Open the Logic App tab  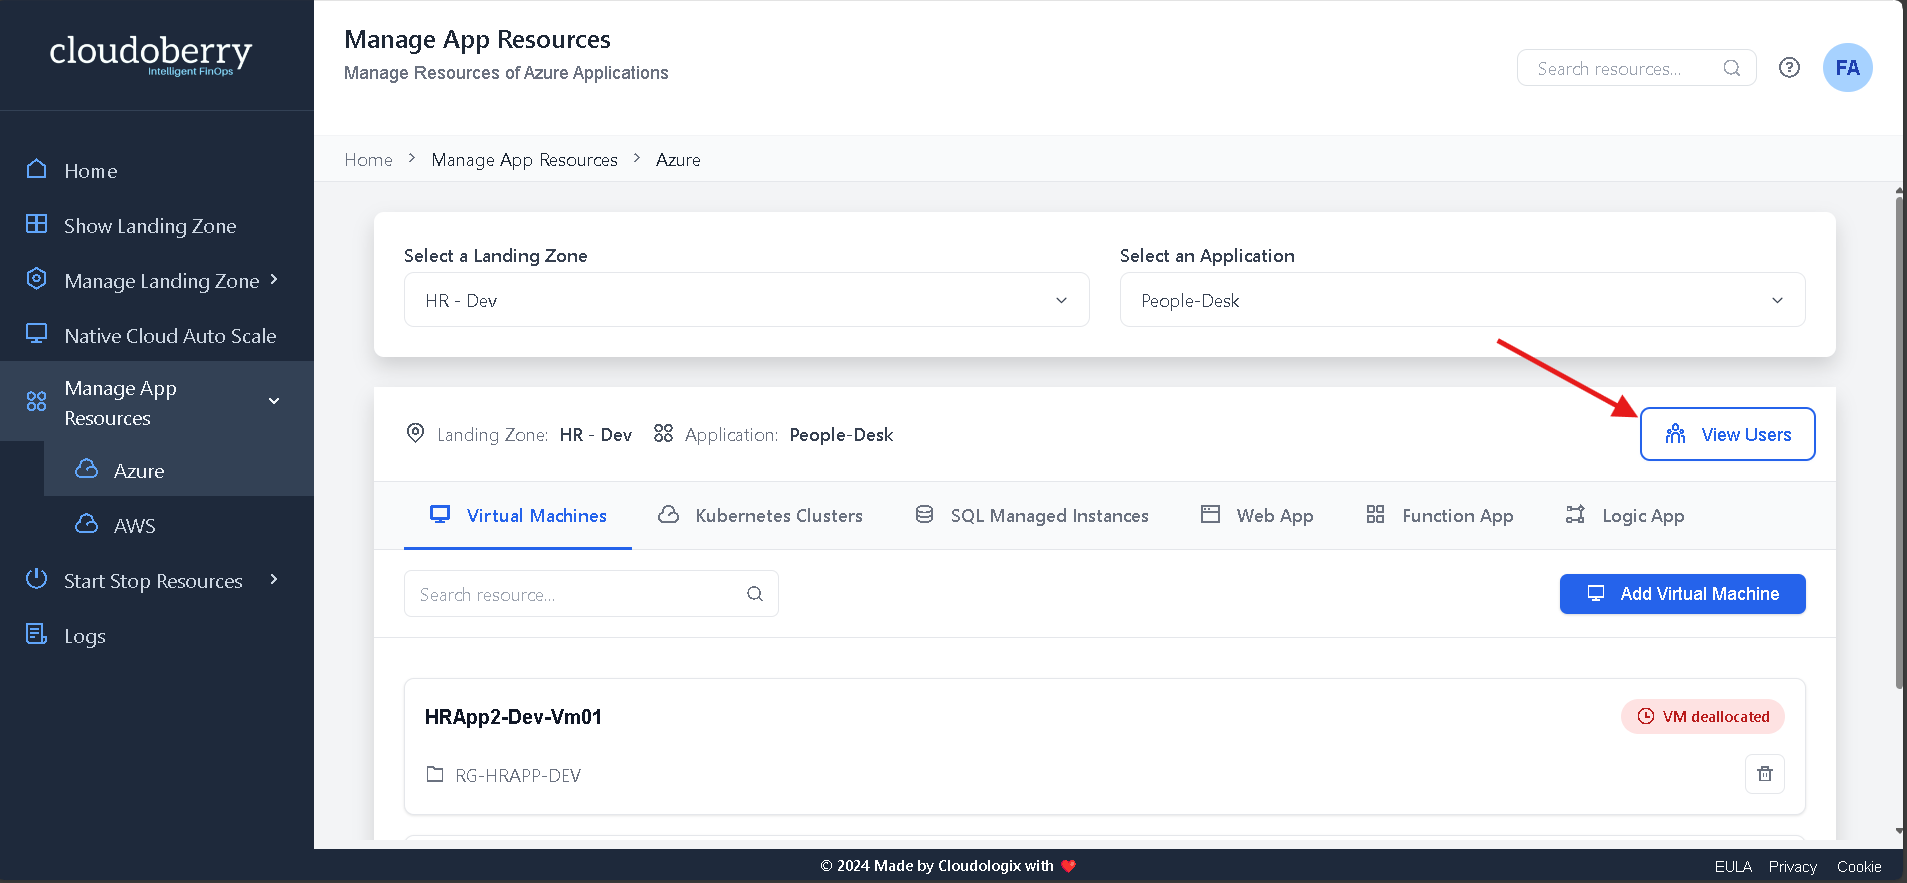(1625, 516)
